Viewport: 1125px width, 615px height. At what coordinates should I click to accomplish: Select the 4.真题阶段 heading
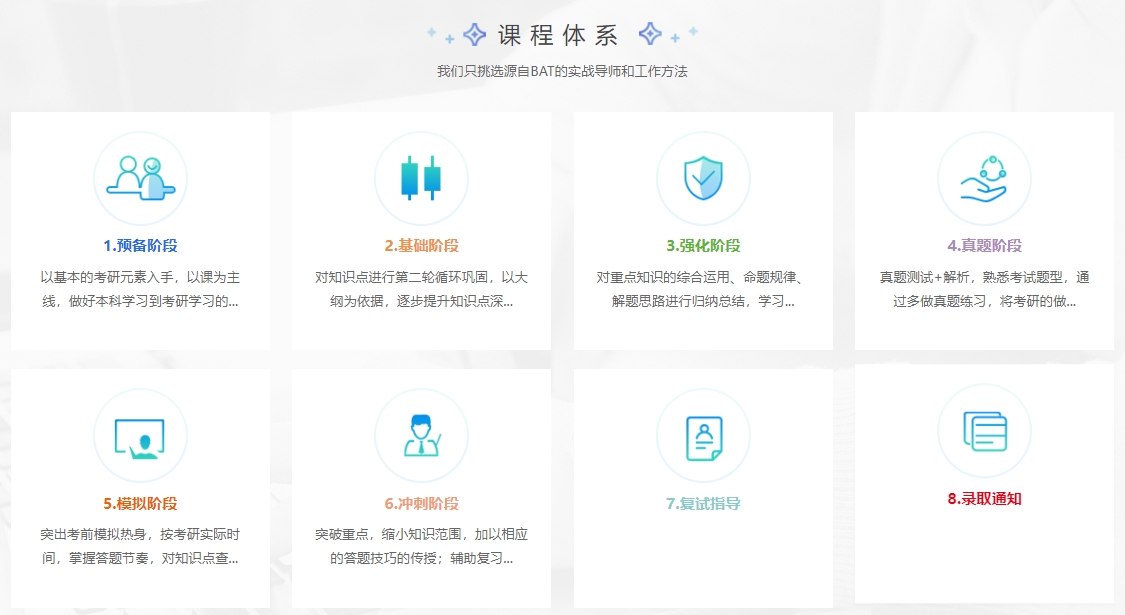pyautogui.click(x=984, y=246)
